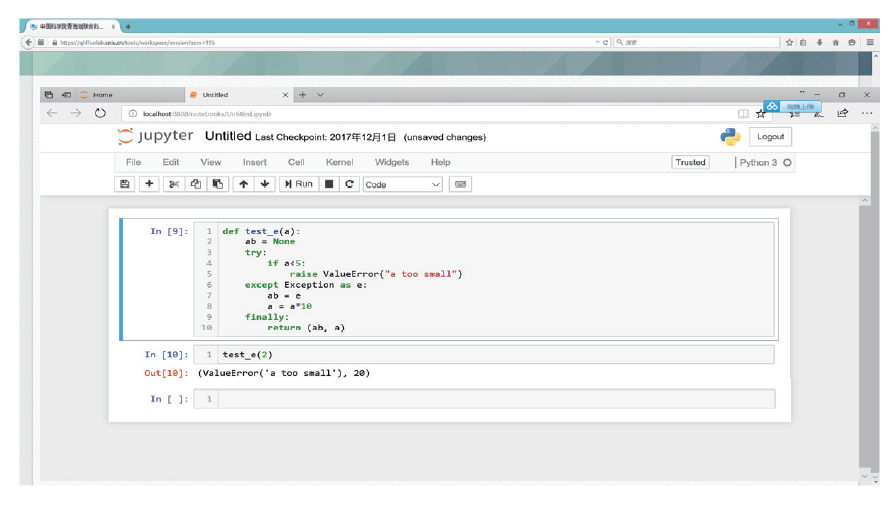Rename notebook by clicking Untitled title
Viewport: 896px width, 505px height.
(x=228, y=136)
